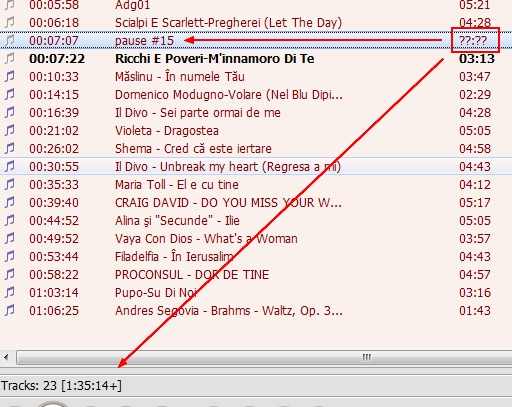Click note icon beside Scalpi E Scarlett track
The width and height of the screenshot is (512, 407).
click(x=10, y=22)
